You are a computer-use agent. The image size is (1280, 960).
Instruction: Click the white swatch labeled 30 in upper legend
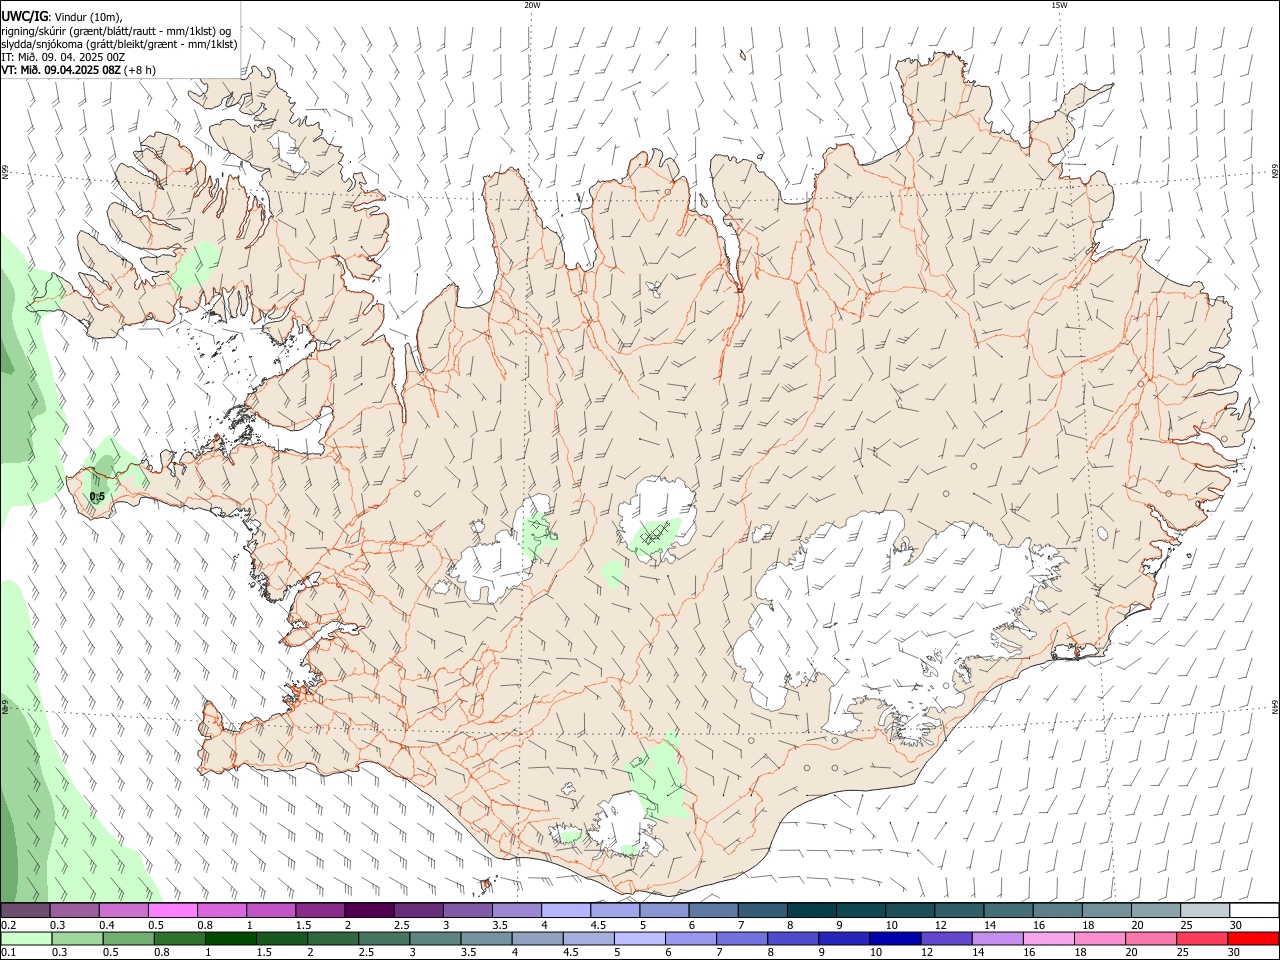[1254, 911]
